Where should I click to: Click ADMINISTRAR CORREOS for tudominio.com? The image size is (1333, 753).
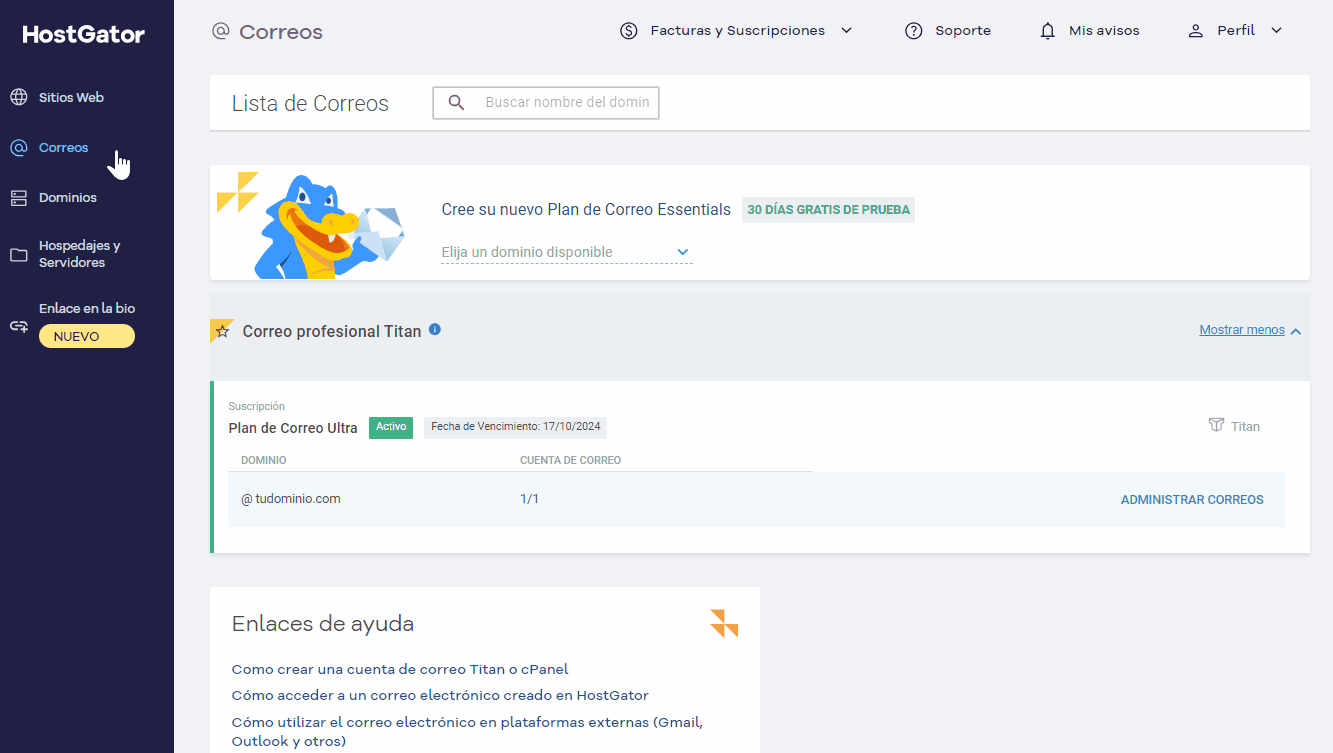(x=1192, y=500)
